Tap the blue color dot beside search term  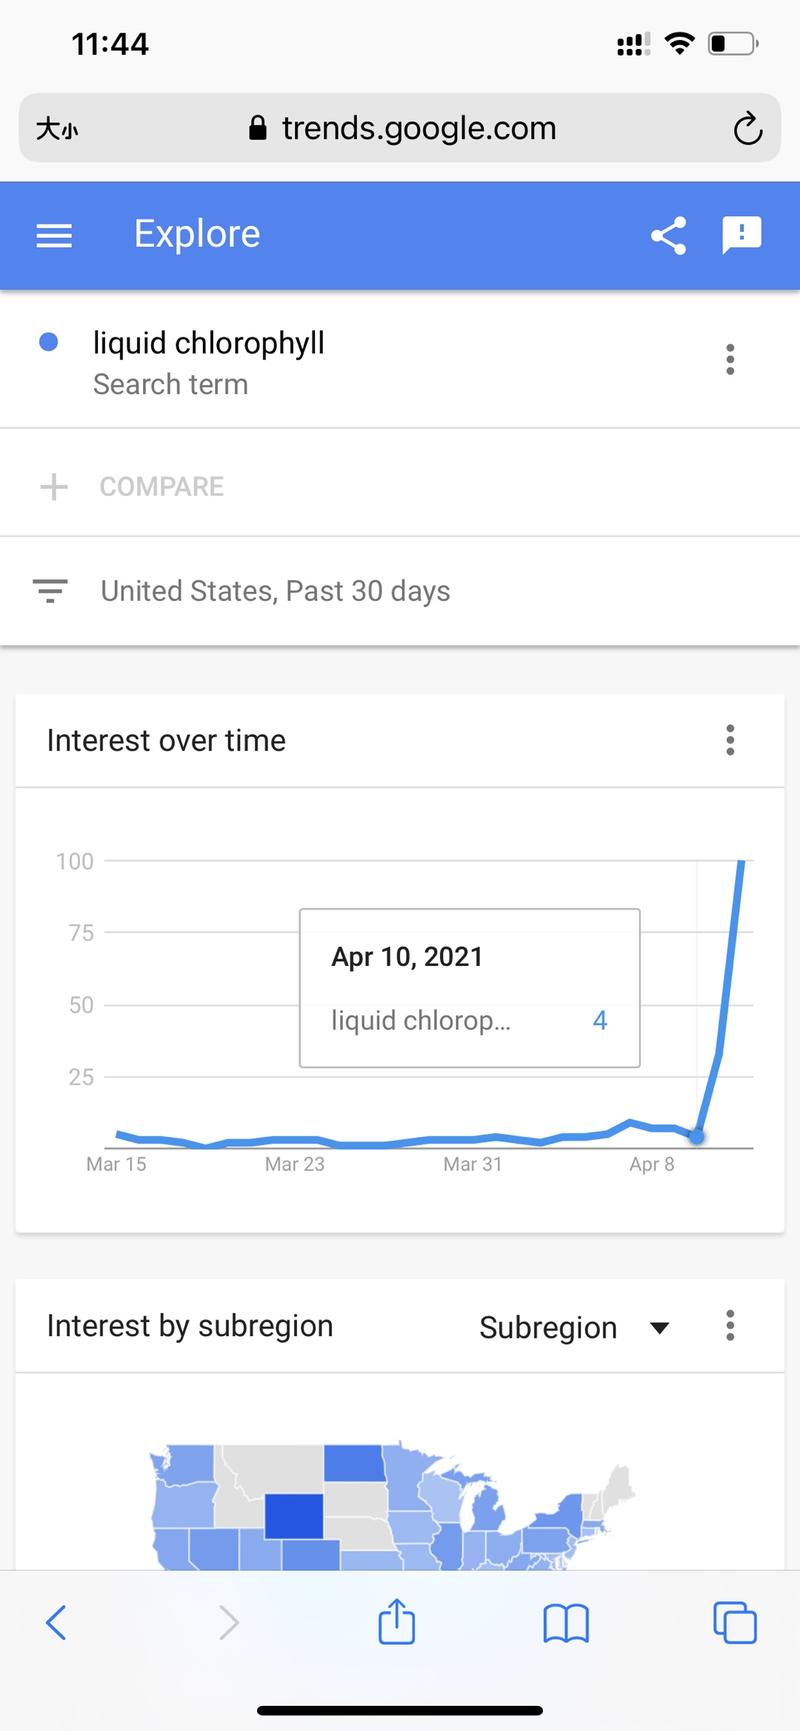click(x=48, y=342)
